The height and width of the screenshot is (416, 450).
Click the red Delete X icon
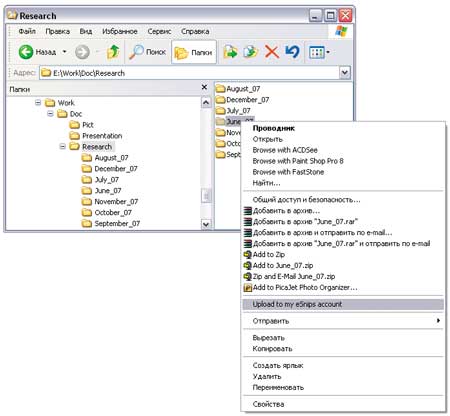272,52
